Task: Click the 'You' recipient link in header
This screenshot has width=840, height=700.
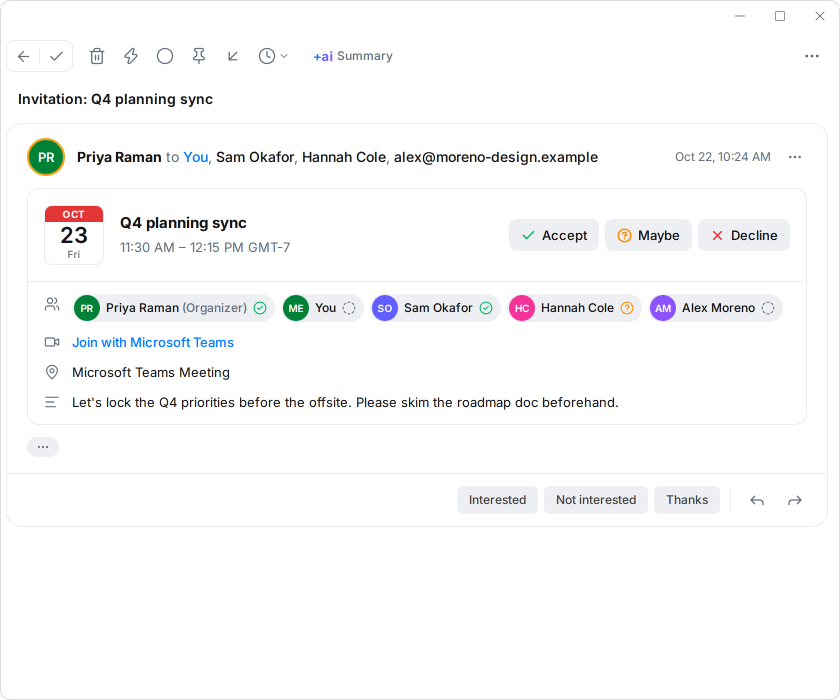Action: pyautogui.click(x=196, y=157)
